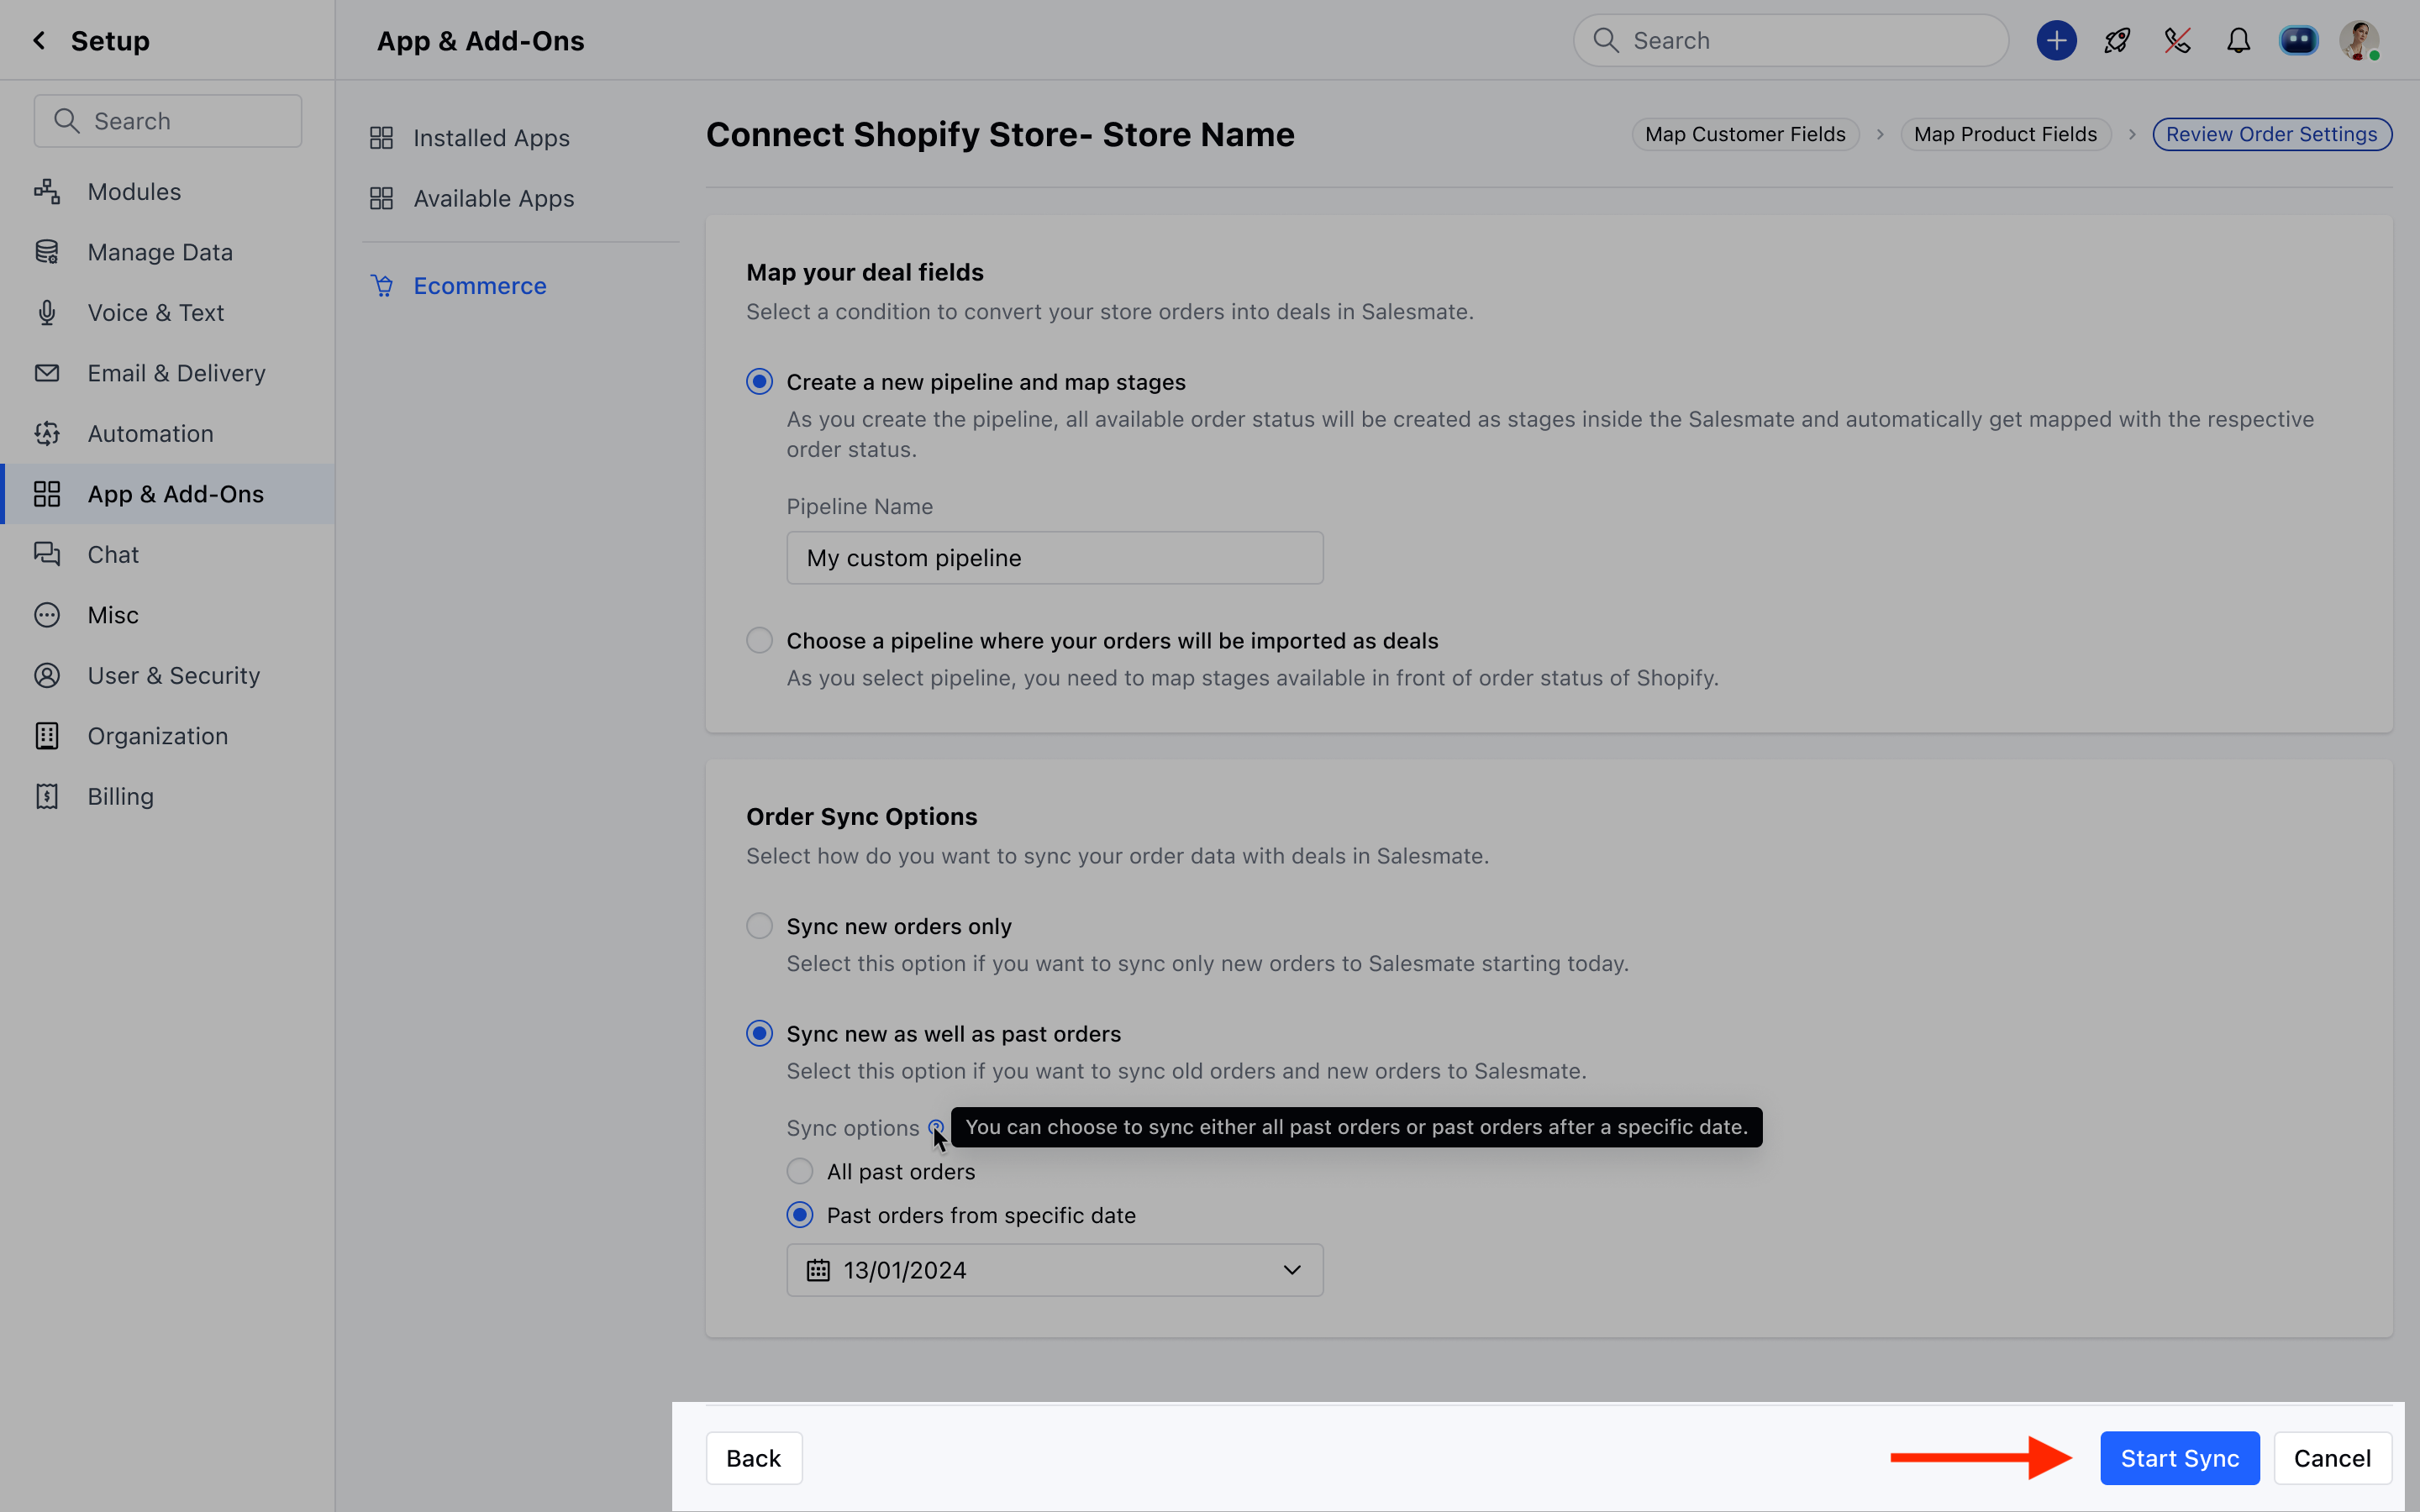Go to Available Apps
Image resolution: width=2420 pixels, height=1512 pixels.
tap(494, 198)
